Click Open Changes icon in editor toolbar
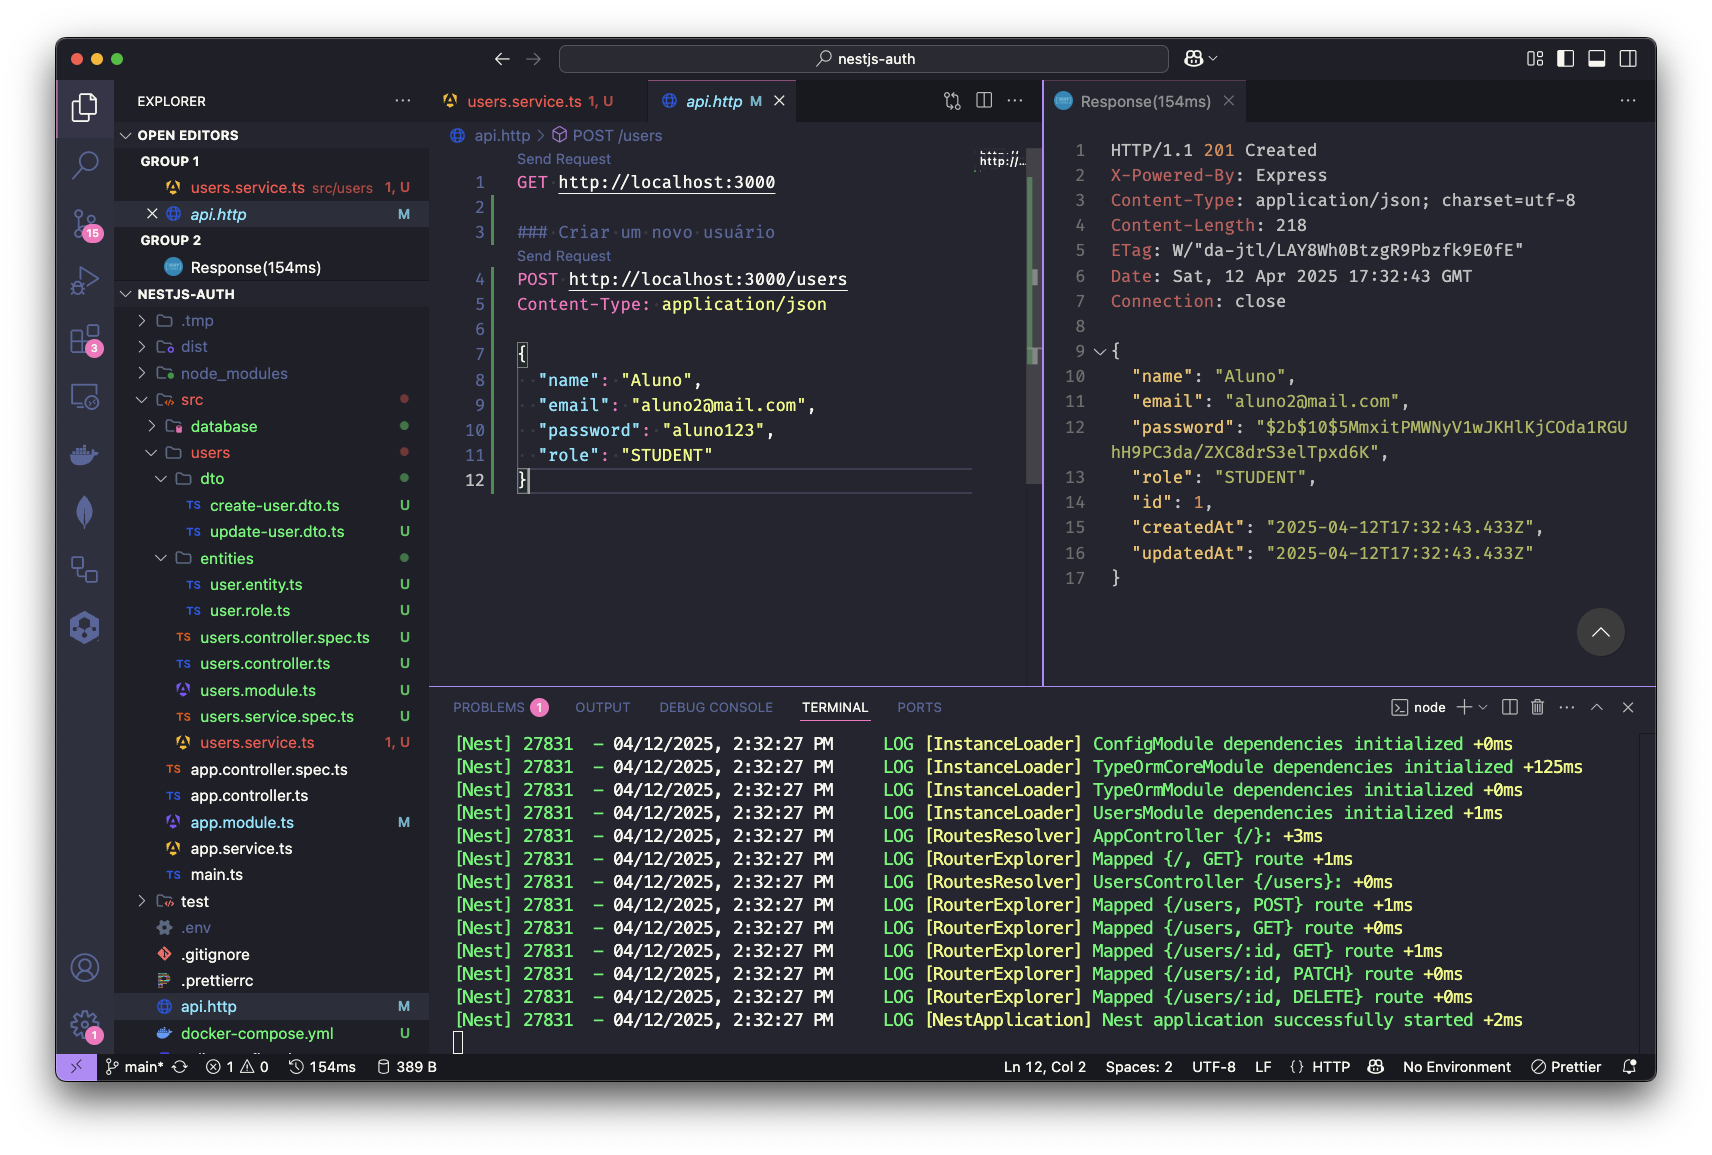 click(x=952, y=100)
